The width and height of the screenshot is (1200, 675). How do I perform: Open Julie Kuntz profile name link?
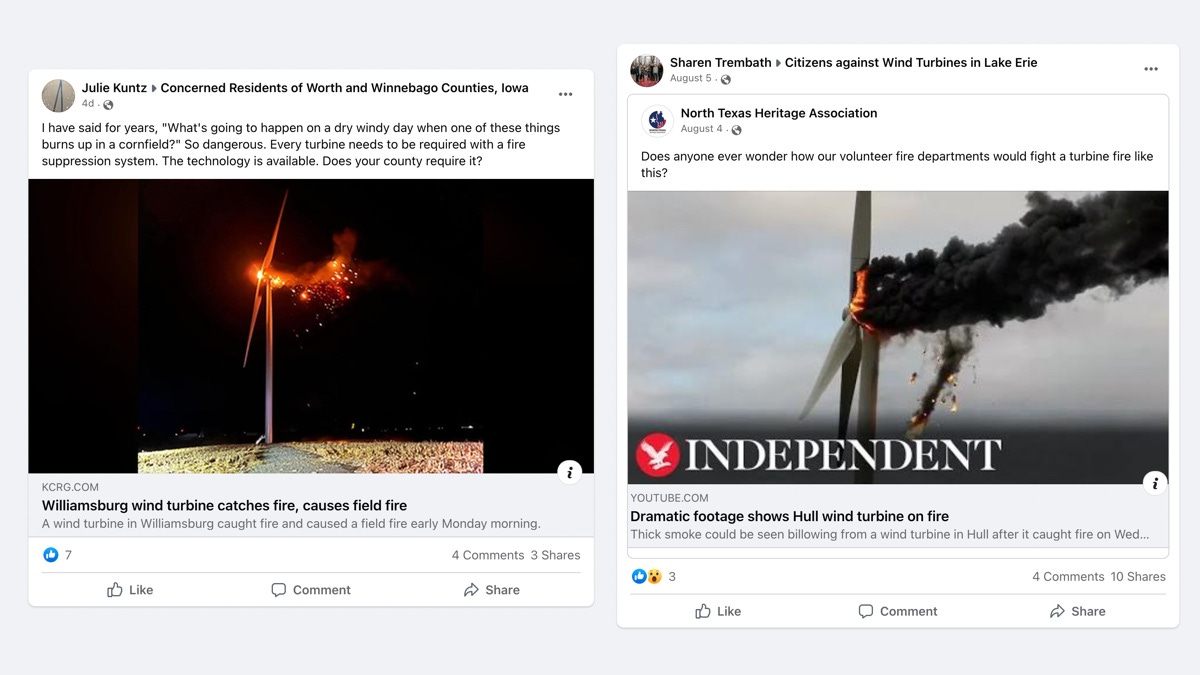(x=114, y=88)
